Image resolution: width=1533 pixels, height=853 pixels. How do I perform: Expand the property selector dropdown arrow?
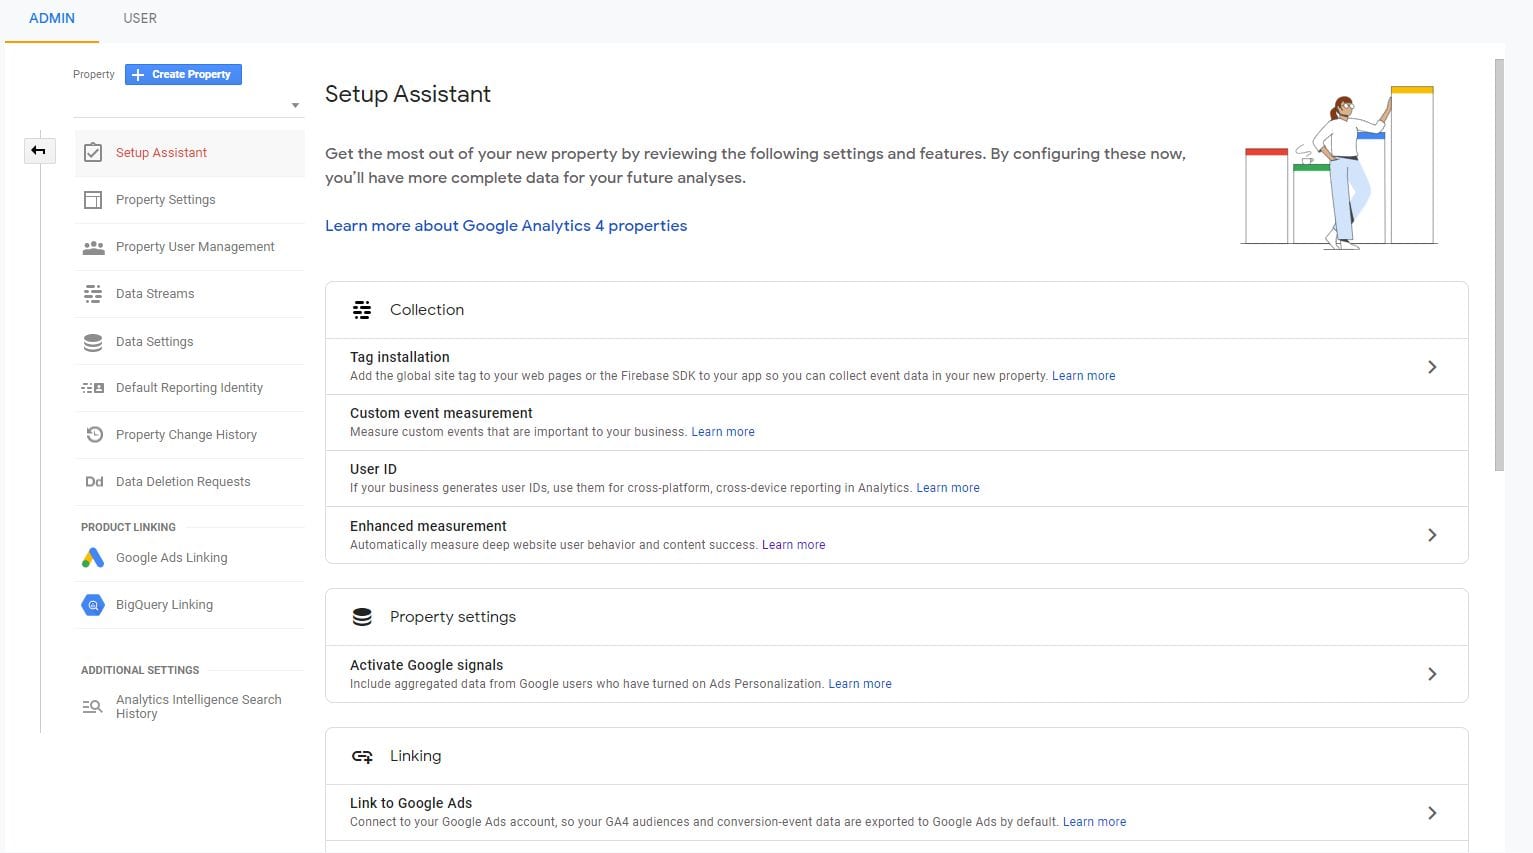click(295, 104)
